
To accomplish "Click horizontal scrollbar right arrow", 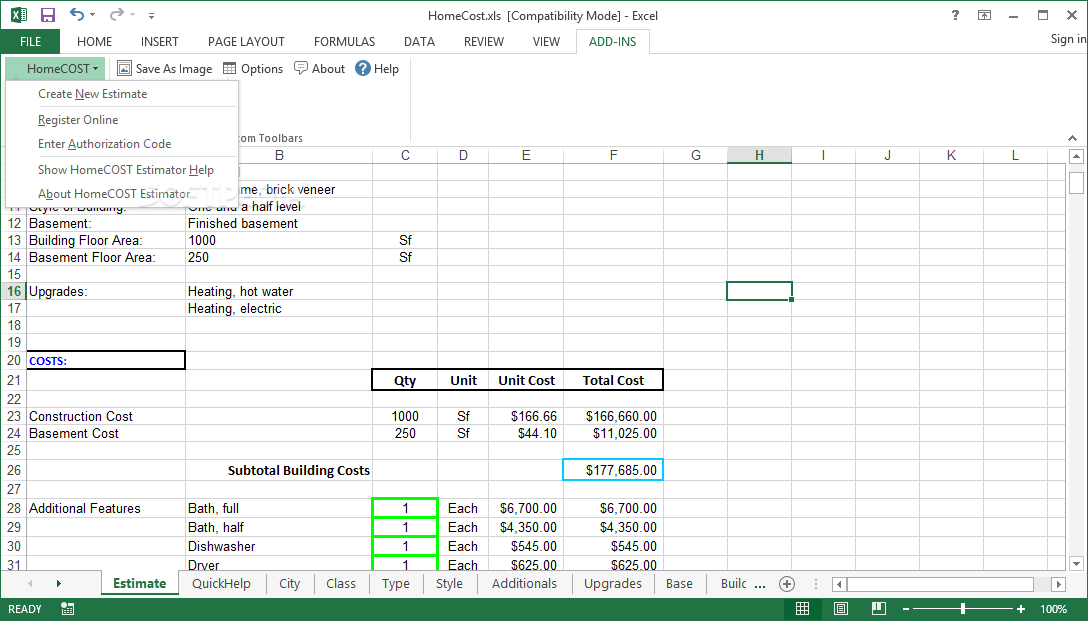I will (x=1058, y=584).
